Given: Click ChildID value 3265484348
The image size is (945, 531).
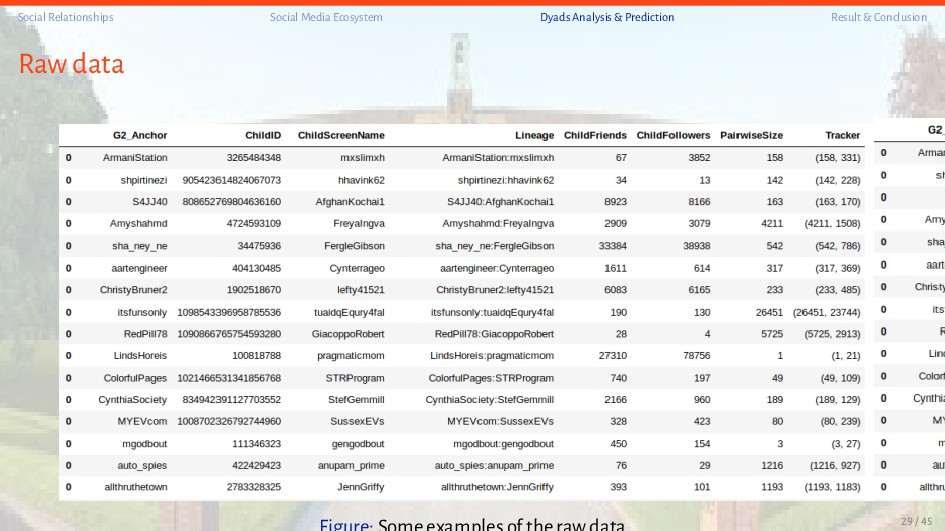Looking at the screenshot, I should pos(254,157).
